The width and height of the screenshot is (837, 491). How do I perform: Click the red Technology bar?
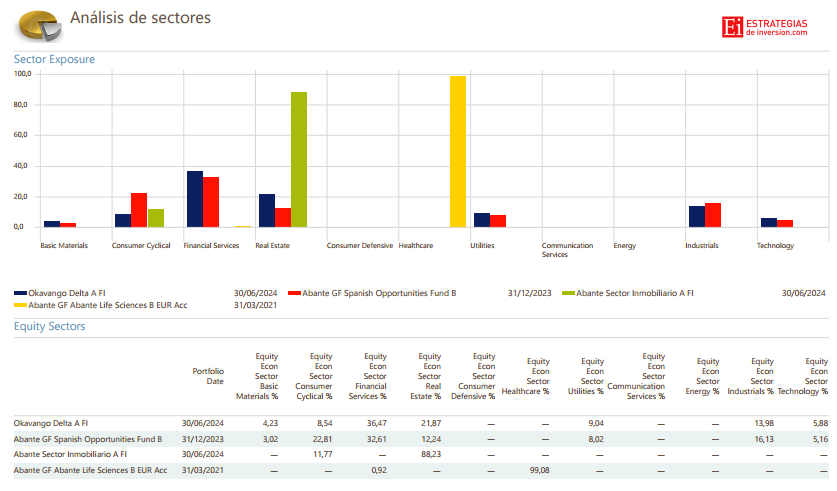coord(785,224)
